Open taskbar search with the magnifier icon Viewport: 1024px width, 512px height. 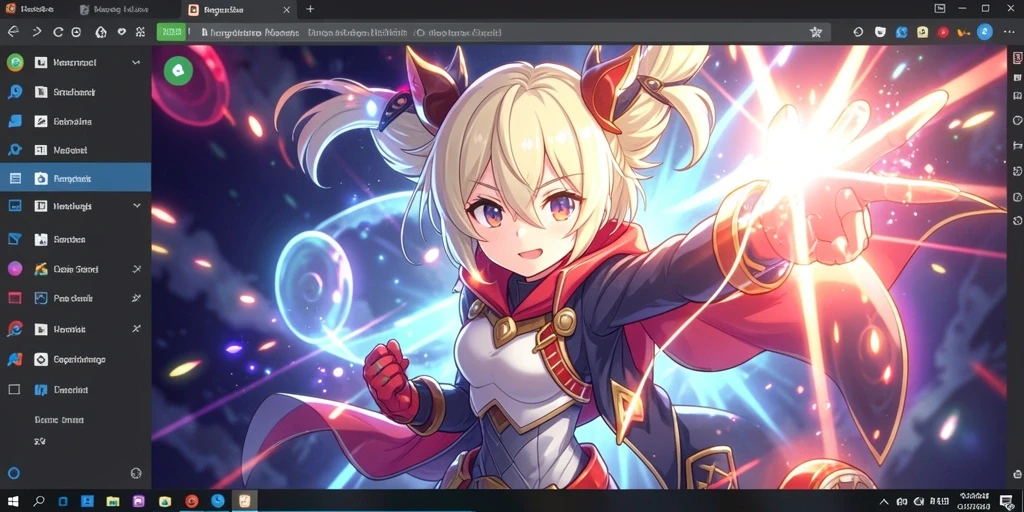[x=39, y=501]
